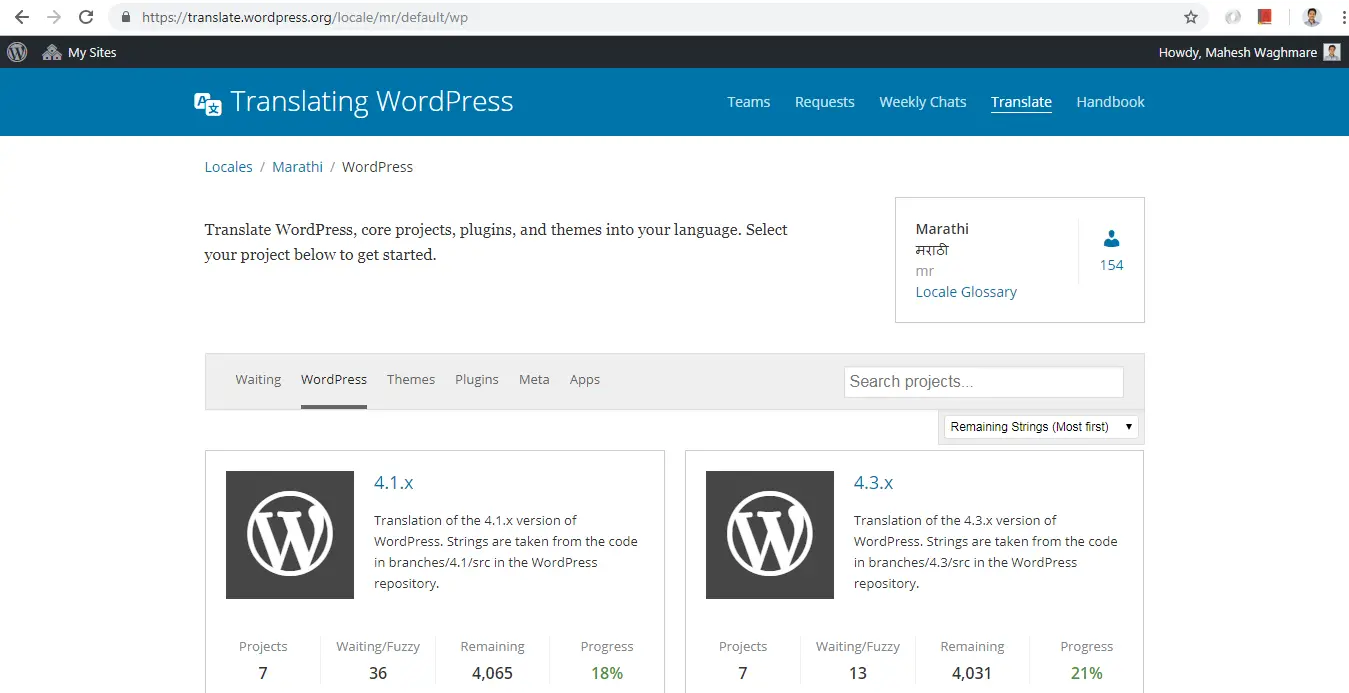Switch to the Themes tab
The width and height of the screenshot is (1349, 693).
(411, 380)
